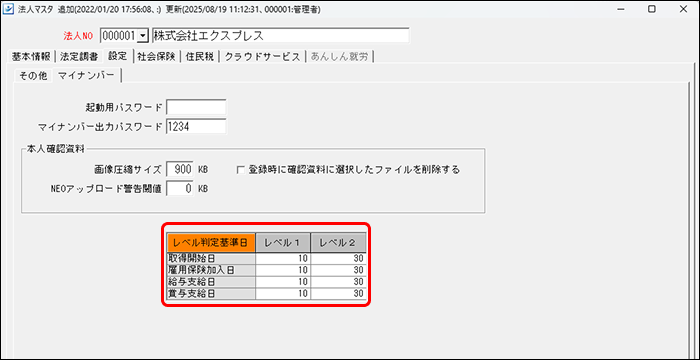700x360 pixels.
Task: Click レベル1 cell for 取得開始日
Action: [283, 258]
